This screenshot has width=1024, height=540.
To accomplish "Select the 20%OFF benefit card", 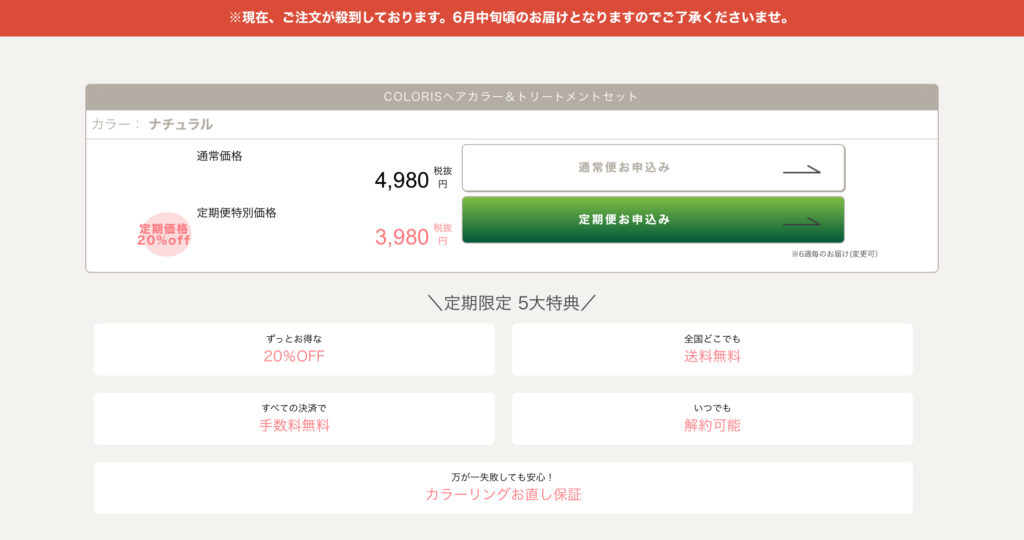I will tap(294, 349).
